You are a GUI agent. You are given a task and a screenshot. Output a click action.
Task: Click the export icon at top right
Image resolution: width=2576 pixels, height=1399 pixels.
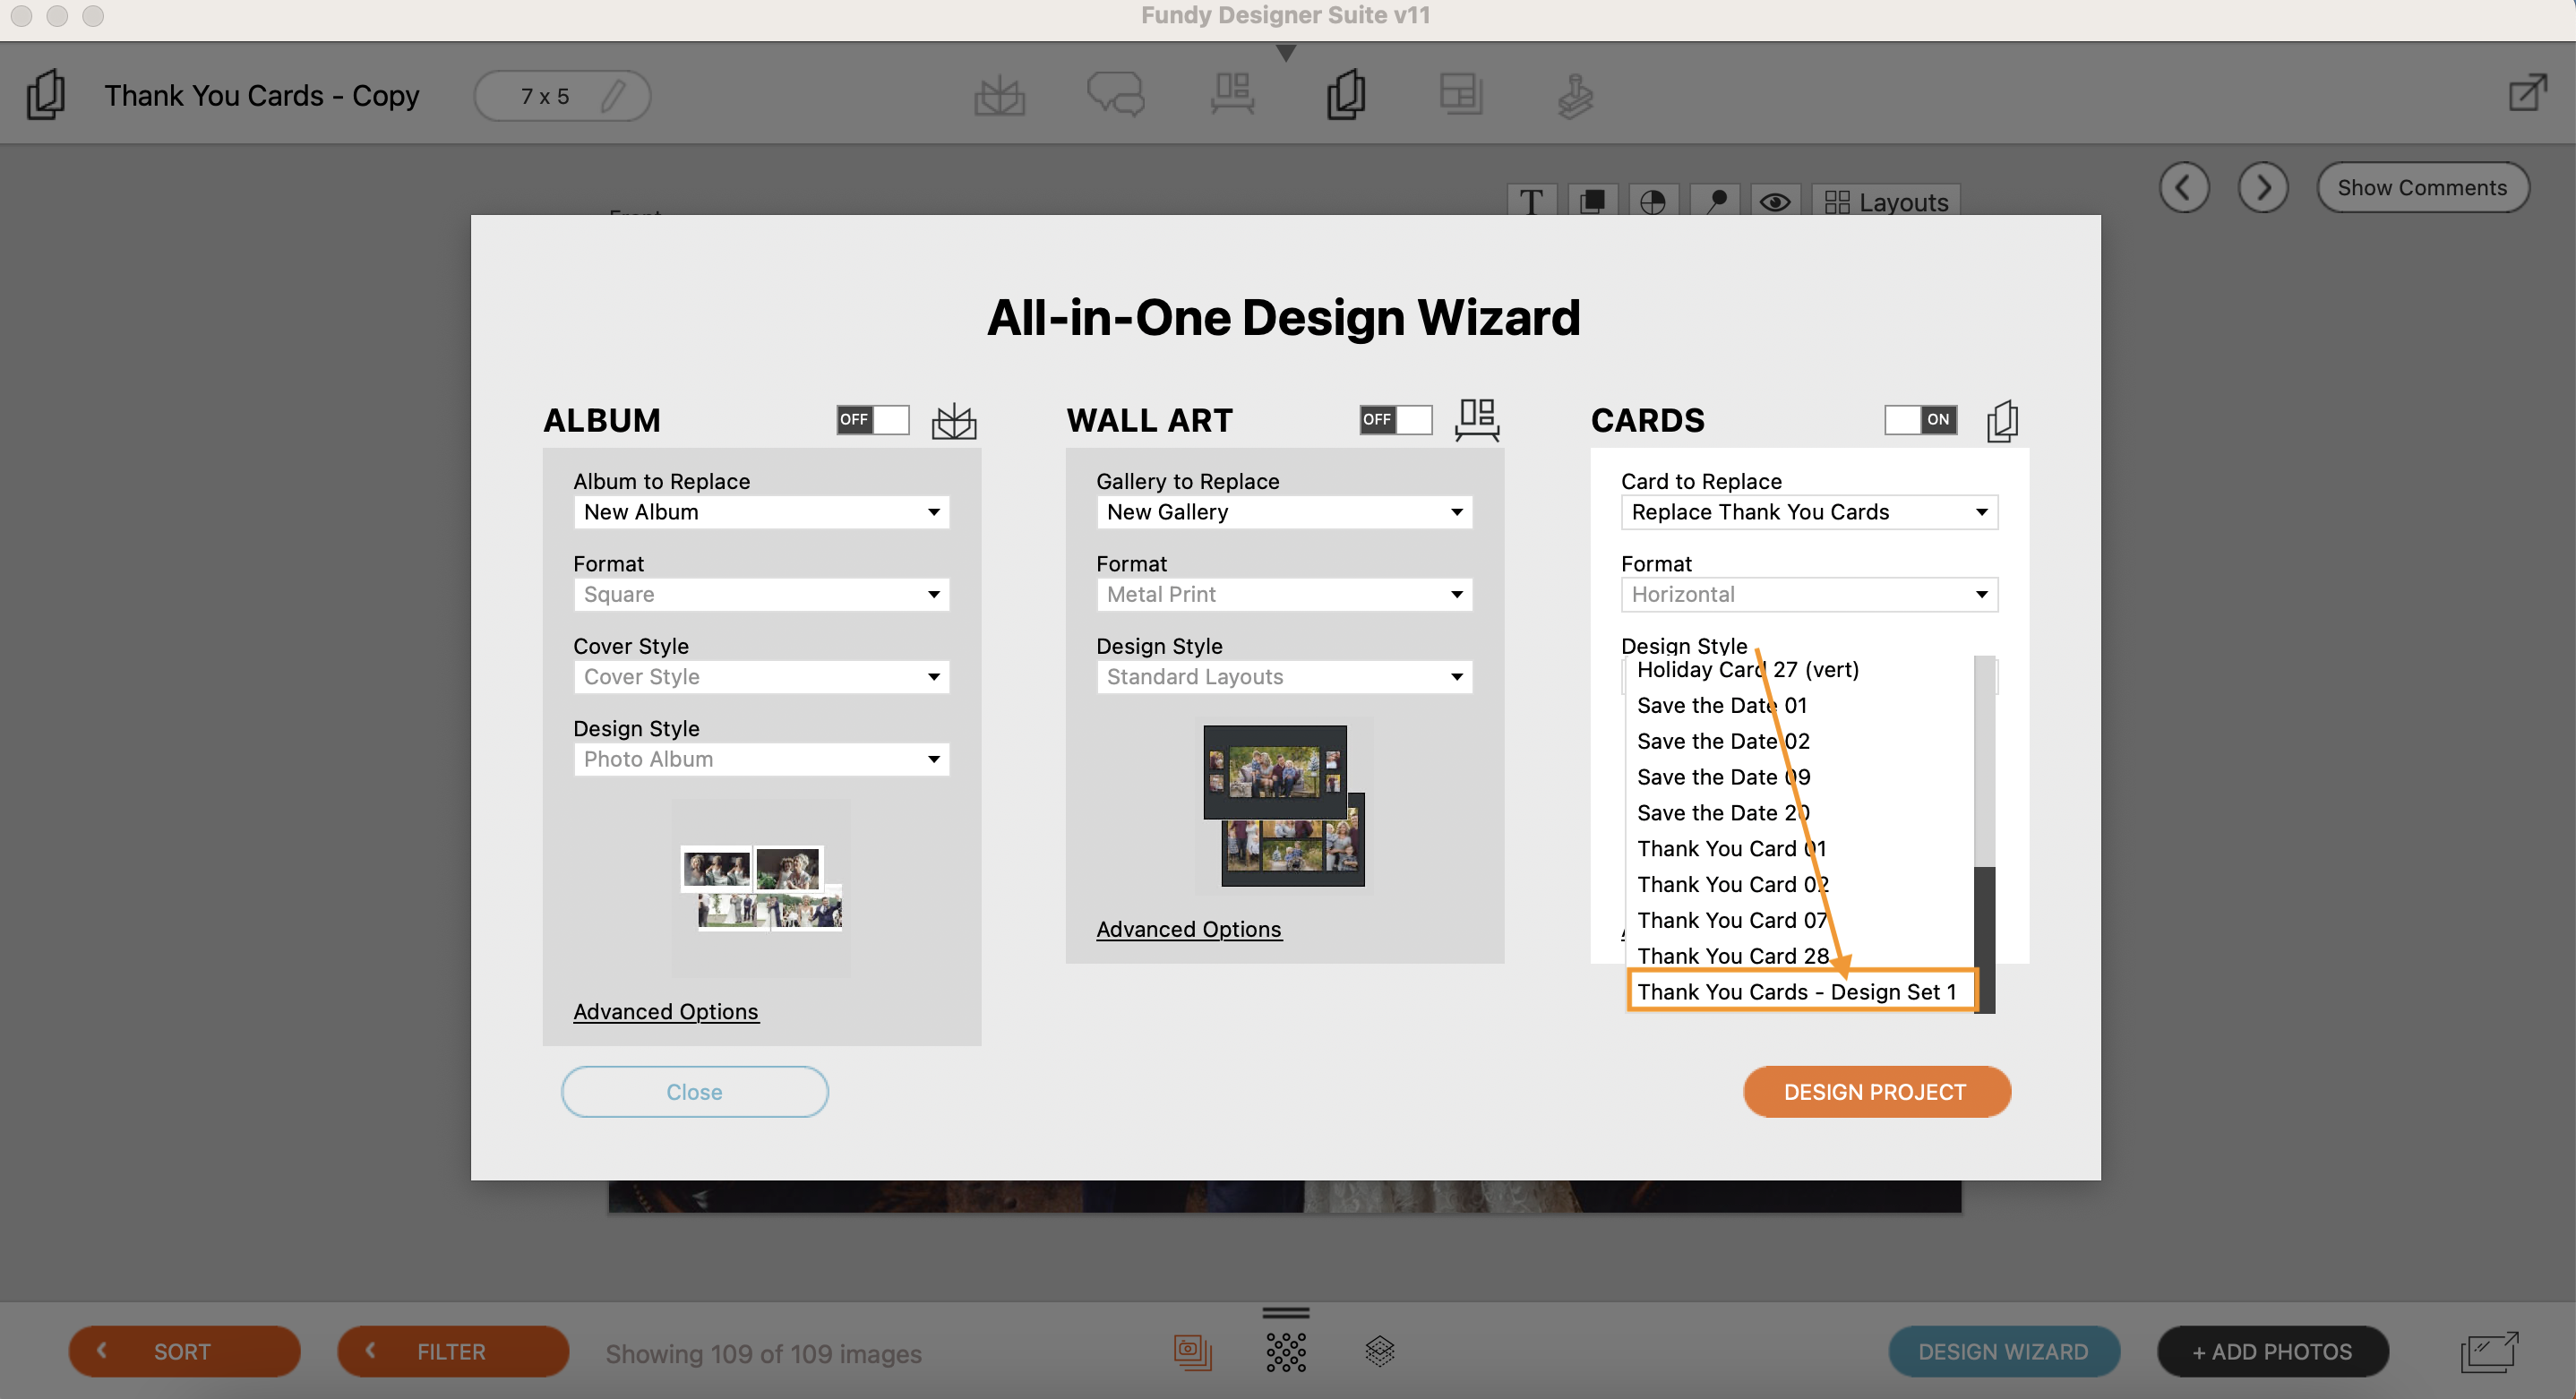pyautogui.click(x=2527, y=93)
